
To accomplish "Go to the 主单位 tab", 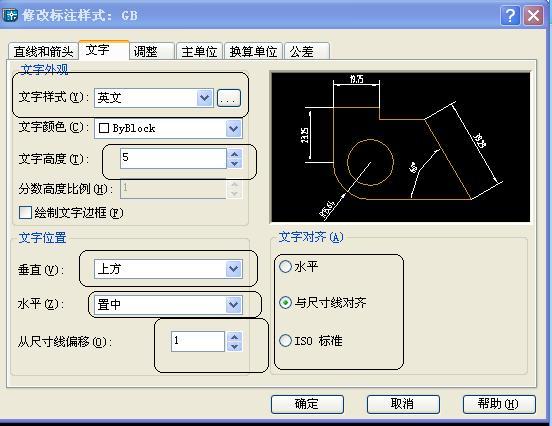I will (x=199, y=51).
